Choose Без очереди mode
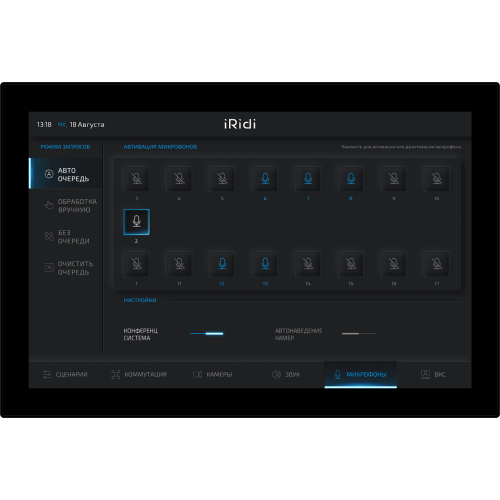The image size is (500, 500). tap(66, 237)
